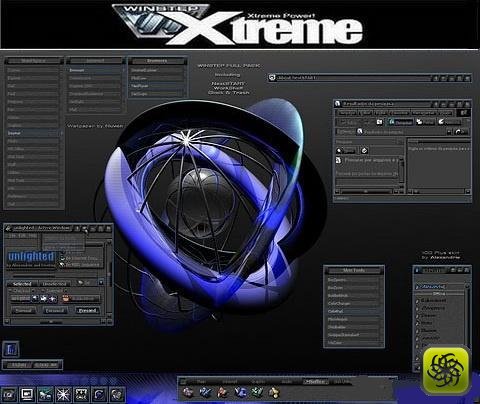Click the Offline group header in ICQ Plus window
480x404 pixels.
click(440, 294)
